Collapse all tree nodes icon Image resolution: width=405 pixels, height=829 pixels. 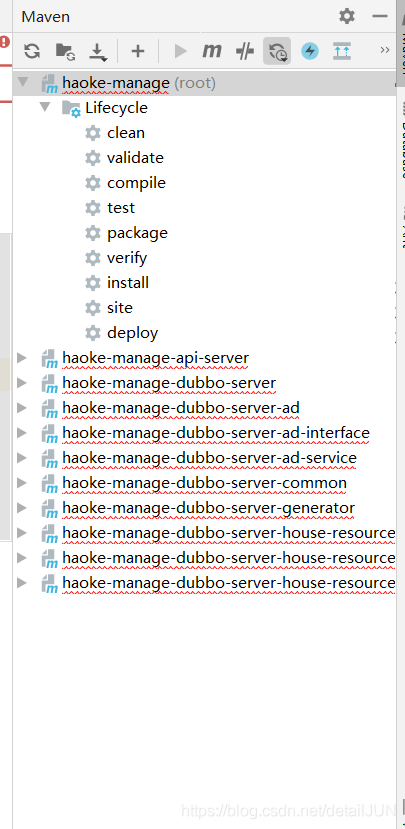[342, 51]
